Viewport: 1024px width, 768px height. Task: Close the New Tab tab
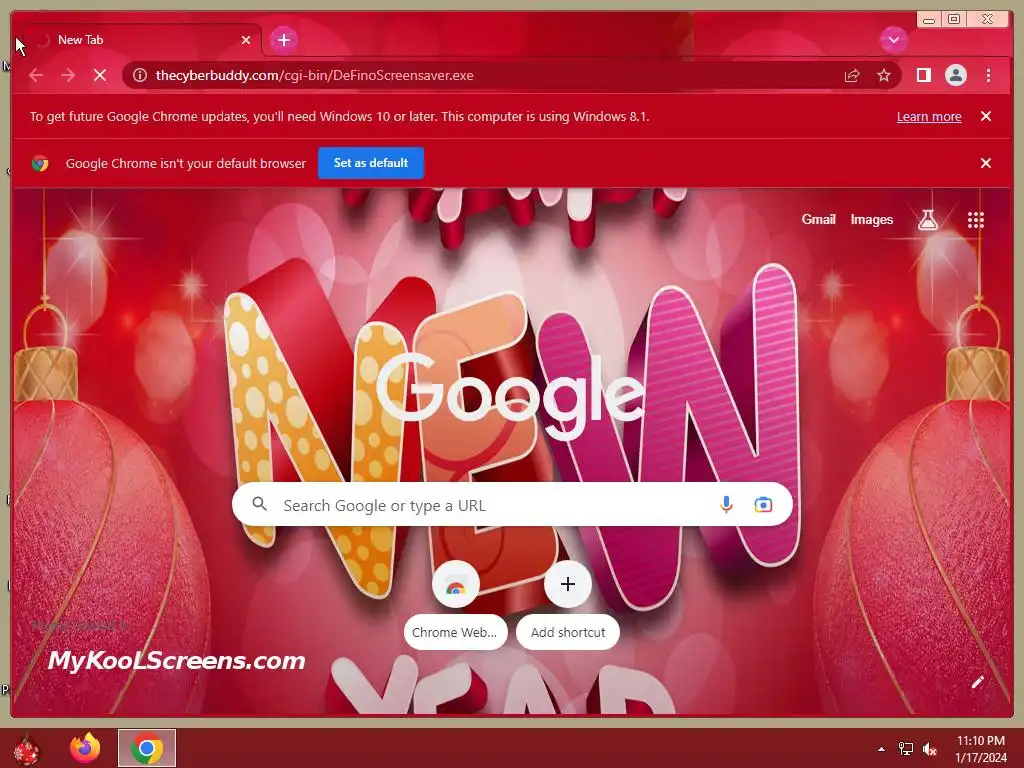click(246, 40)
